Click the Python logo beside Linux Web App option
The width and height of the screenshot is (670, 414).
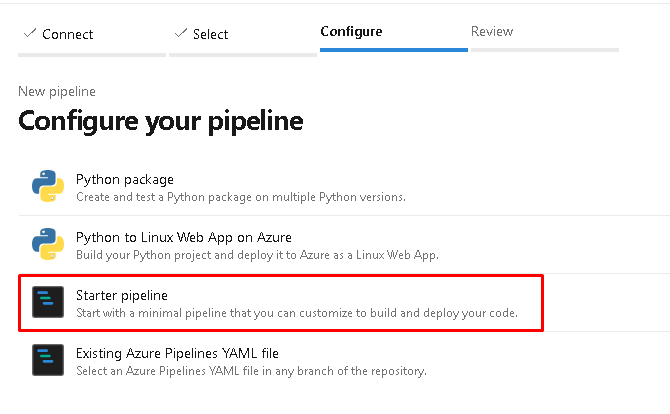click(x=48, y=245)
